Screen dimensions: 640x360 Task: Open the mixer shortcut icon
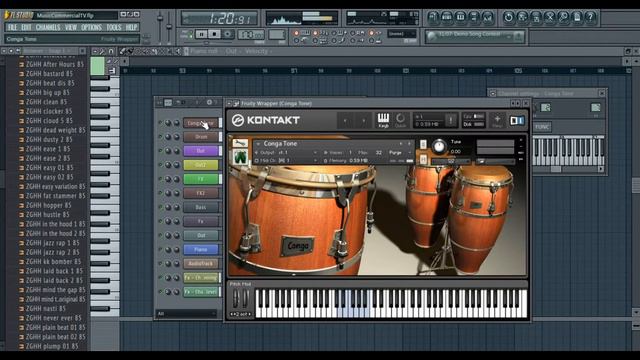click(487, 18)
